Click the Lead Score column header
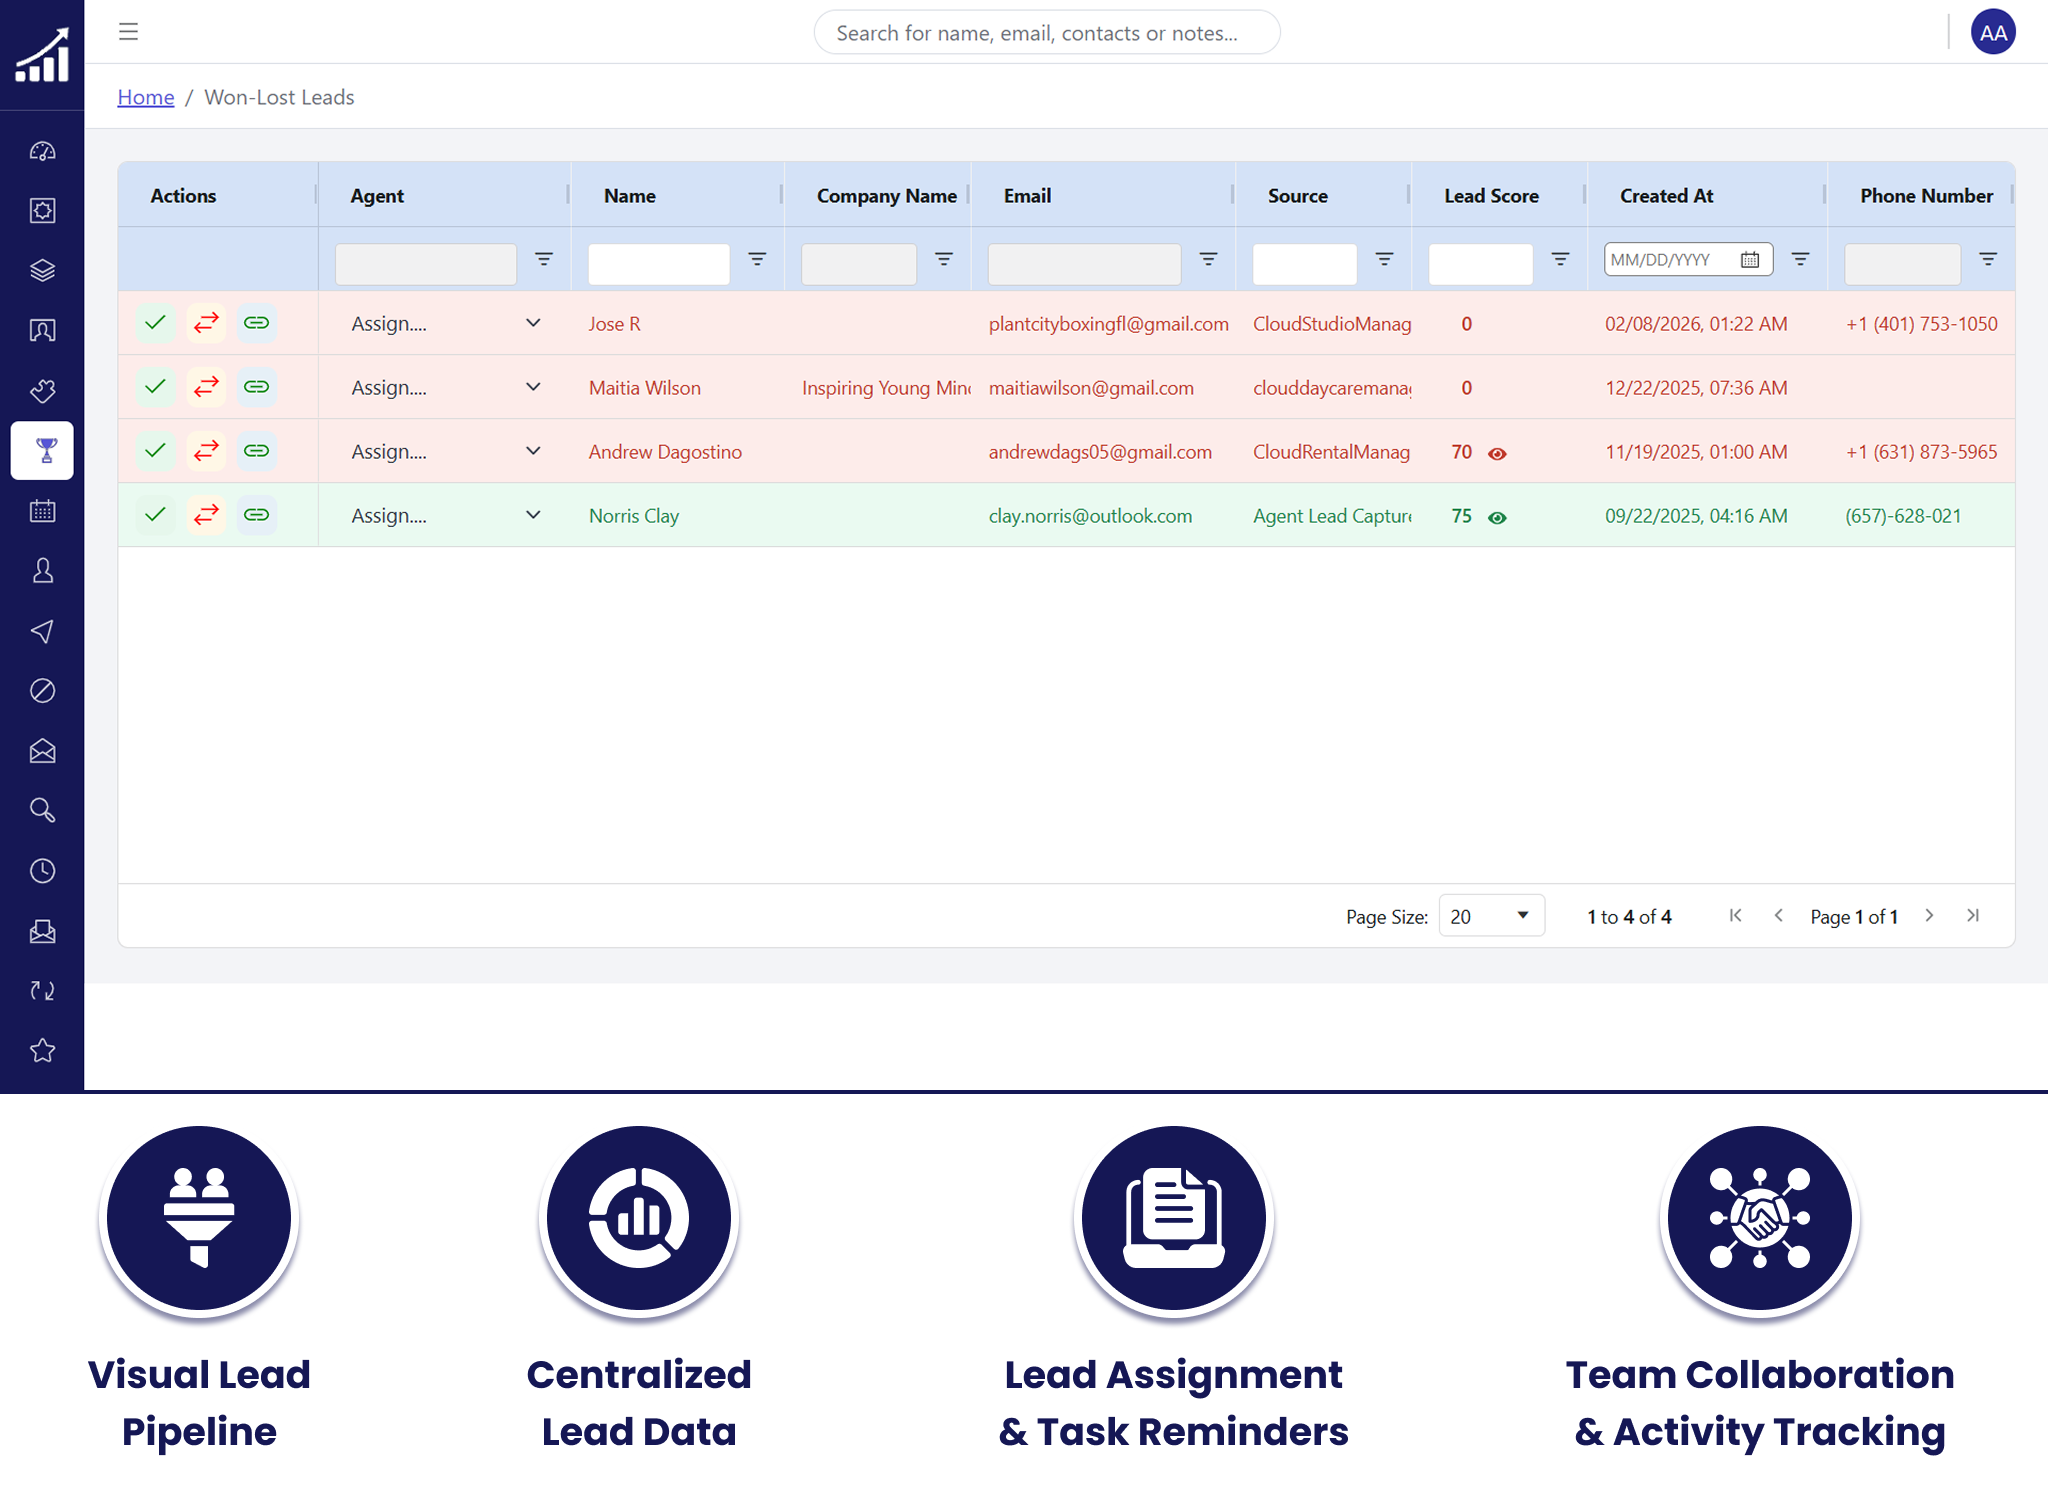Viewport: 2048px width, 1488px height. [x=1491, y=196]
